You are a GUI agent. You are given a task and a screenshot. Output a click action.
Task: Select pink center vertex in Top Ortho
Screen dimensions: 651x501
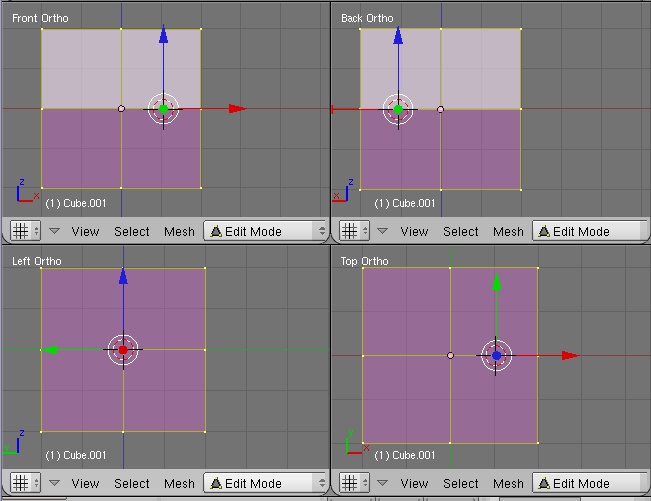[x=450, y=355]
